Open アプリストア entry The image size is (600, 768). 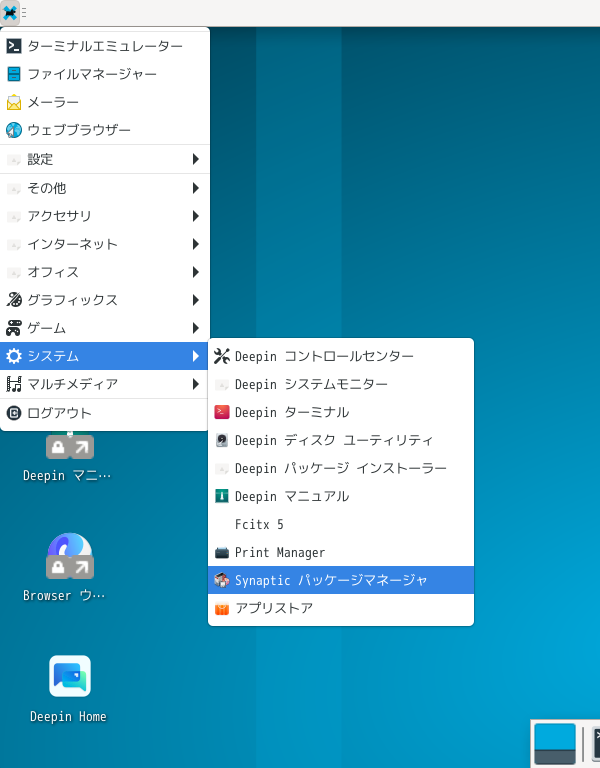(x=341, y=608)
